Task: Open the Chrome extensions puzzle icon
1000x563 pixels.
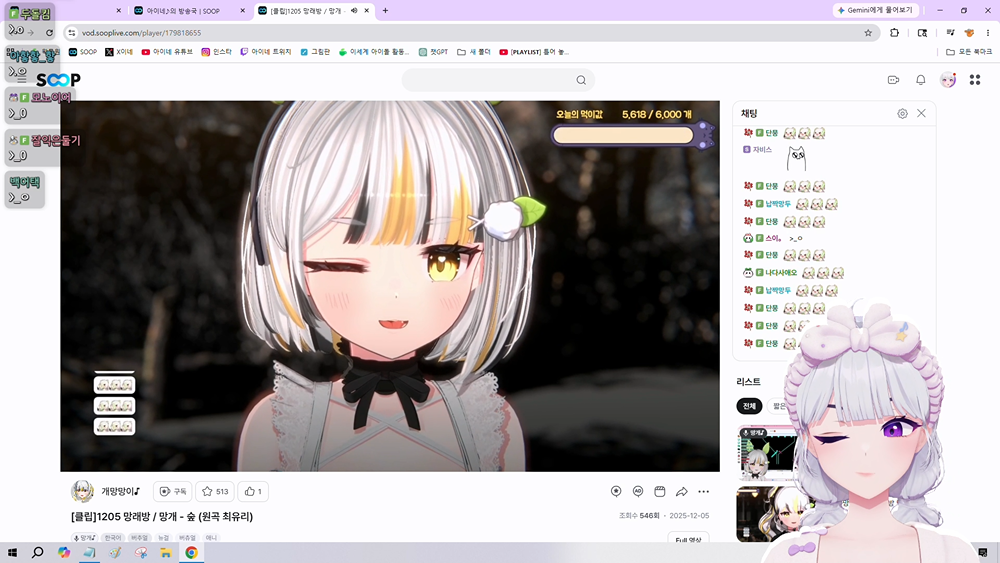Action: click(x=895, y=33)
